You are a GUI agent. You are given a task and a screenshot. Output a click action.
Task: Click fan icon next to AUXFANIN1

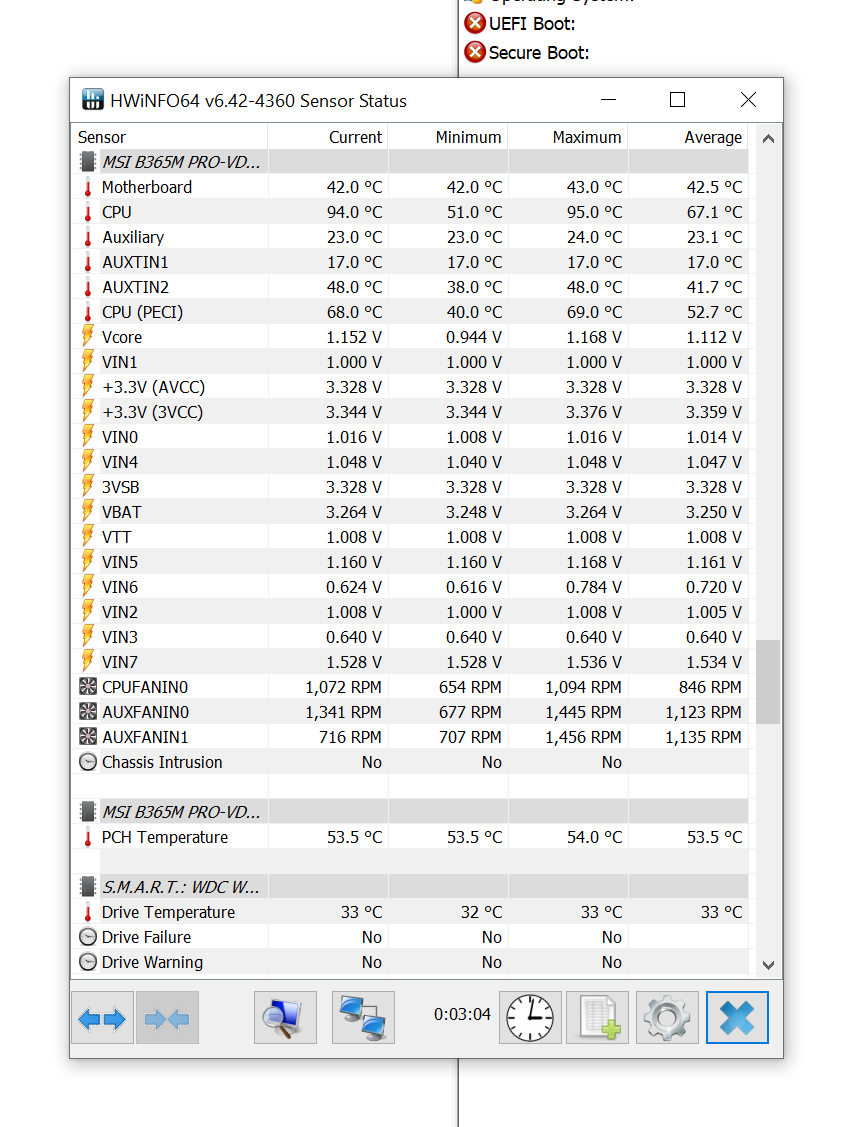coord(88,737)
